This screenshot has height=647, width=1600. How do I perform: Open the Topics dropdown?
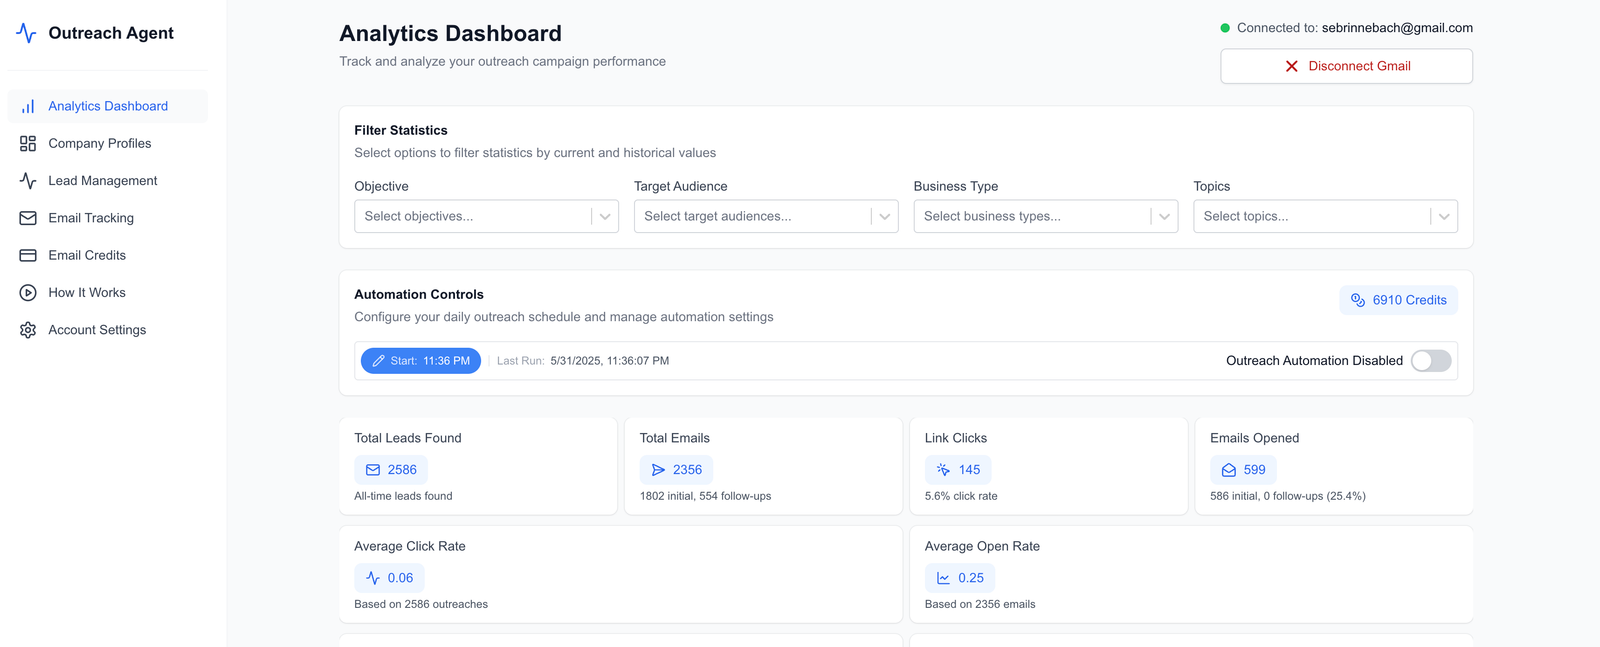click(1325, 216)
